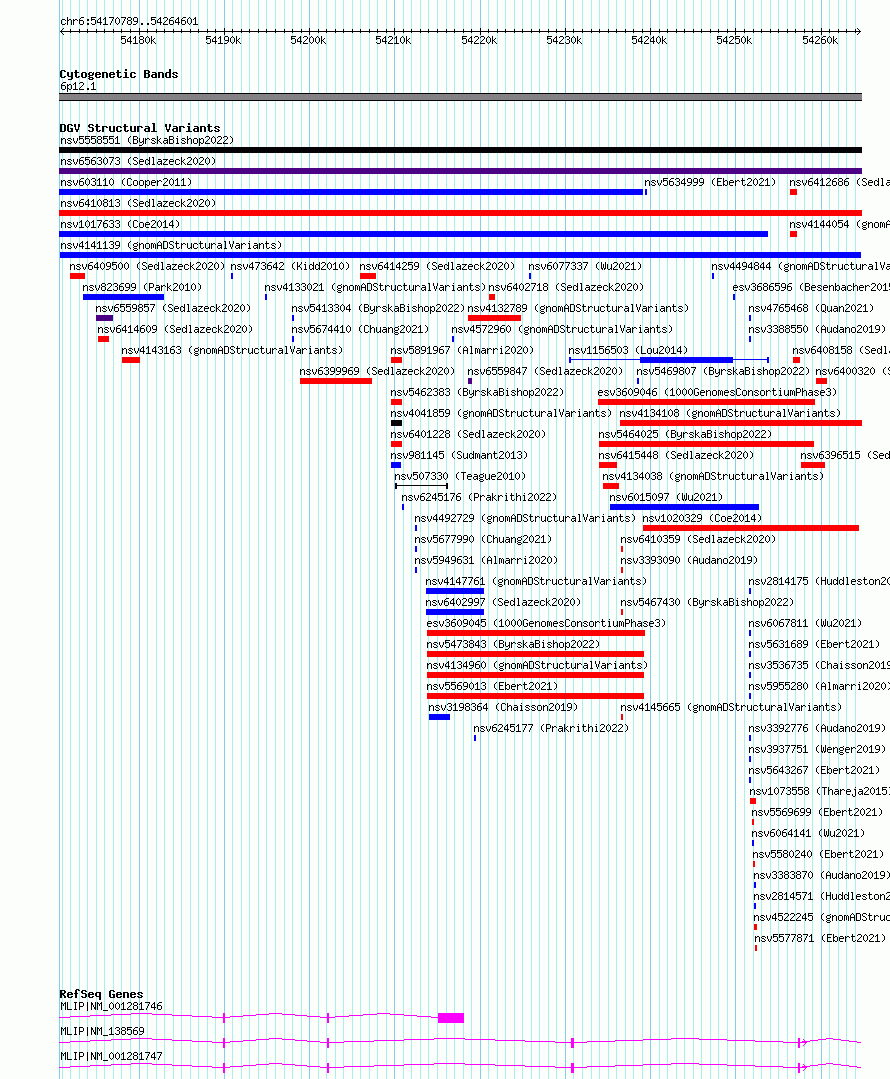The image size is (890, 1079).
Task: Click nsv6402718 (Sedlazeck2020) label
Action: click(566, 287)
